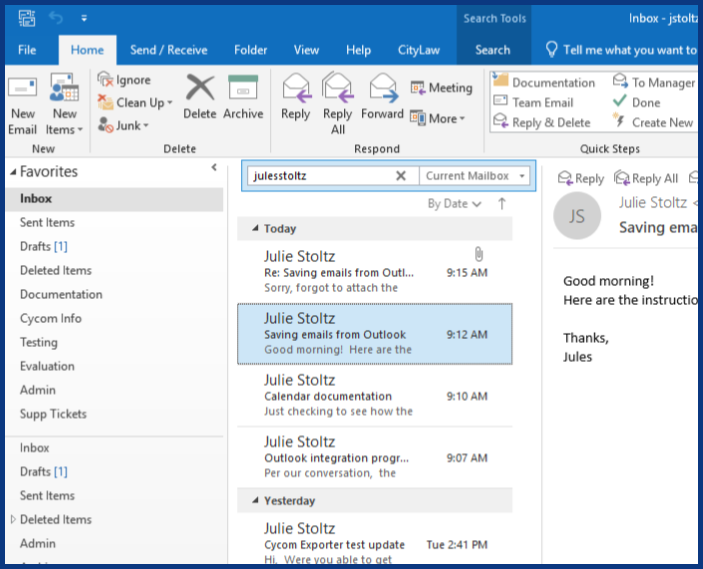Open the Evaluation folder
Image resolution: width=703 pixels, height=569 pixels.
(47, 366)
